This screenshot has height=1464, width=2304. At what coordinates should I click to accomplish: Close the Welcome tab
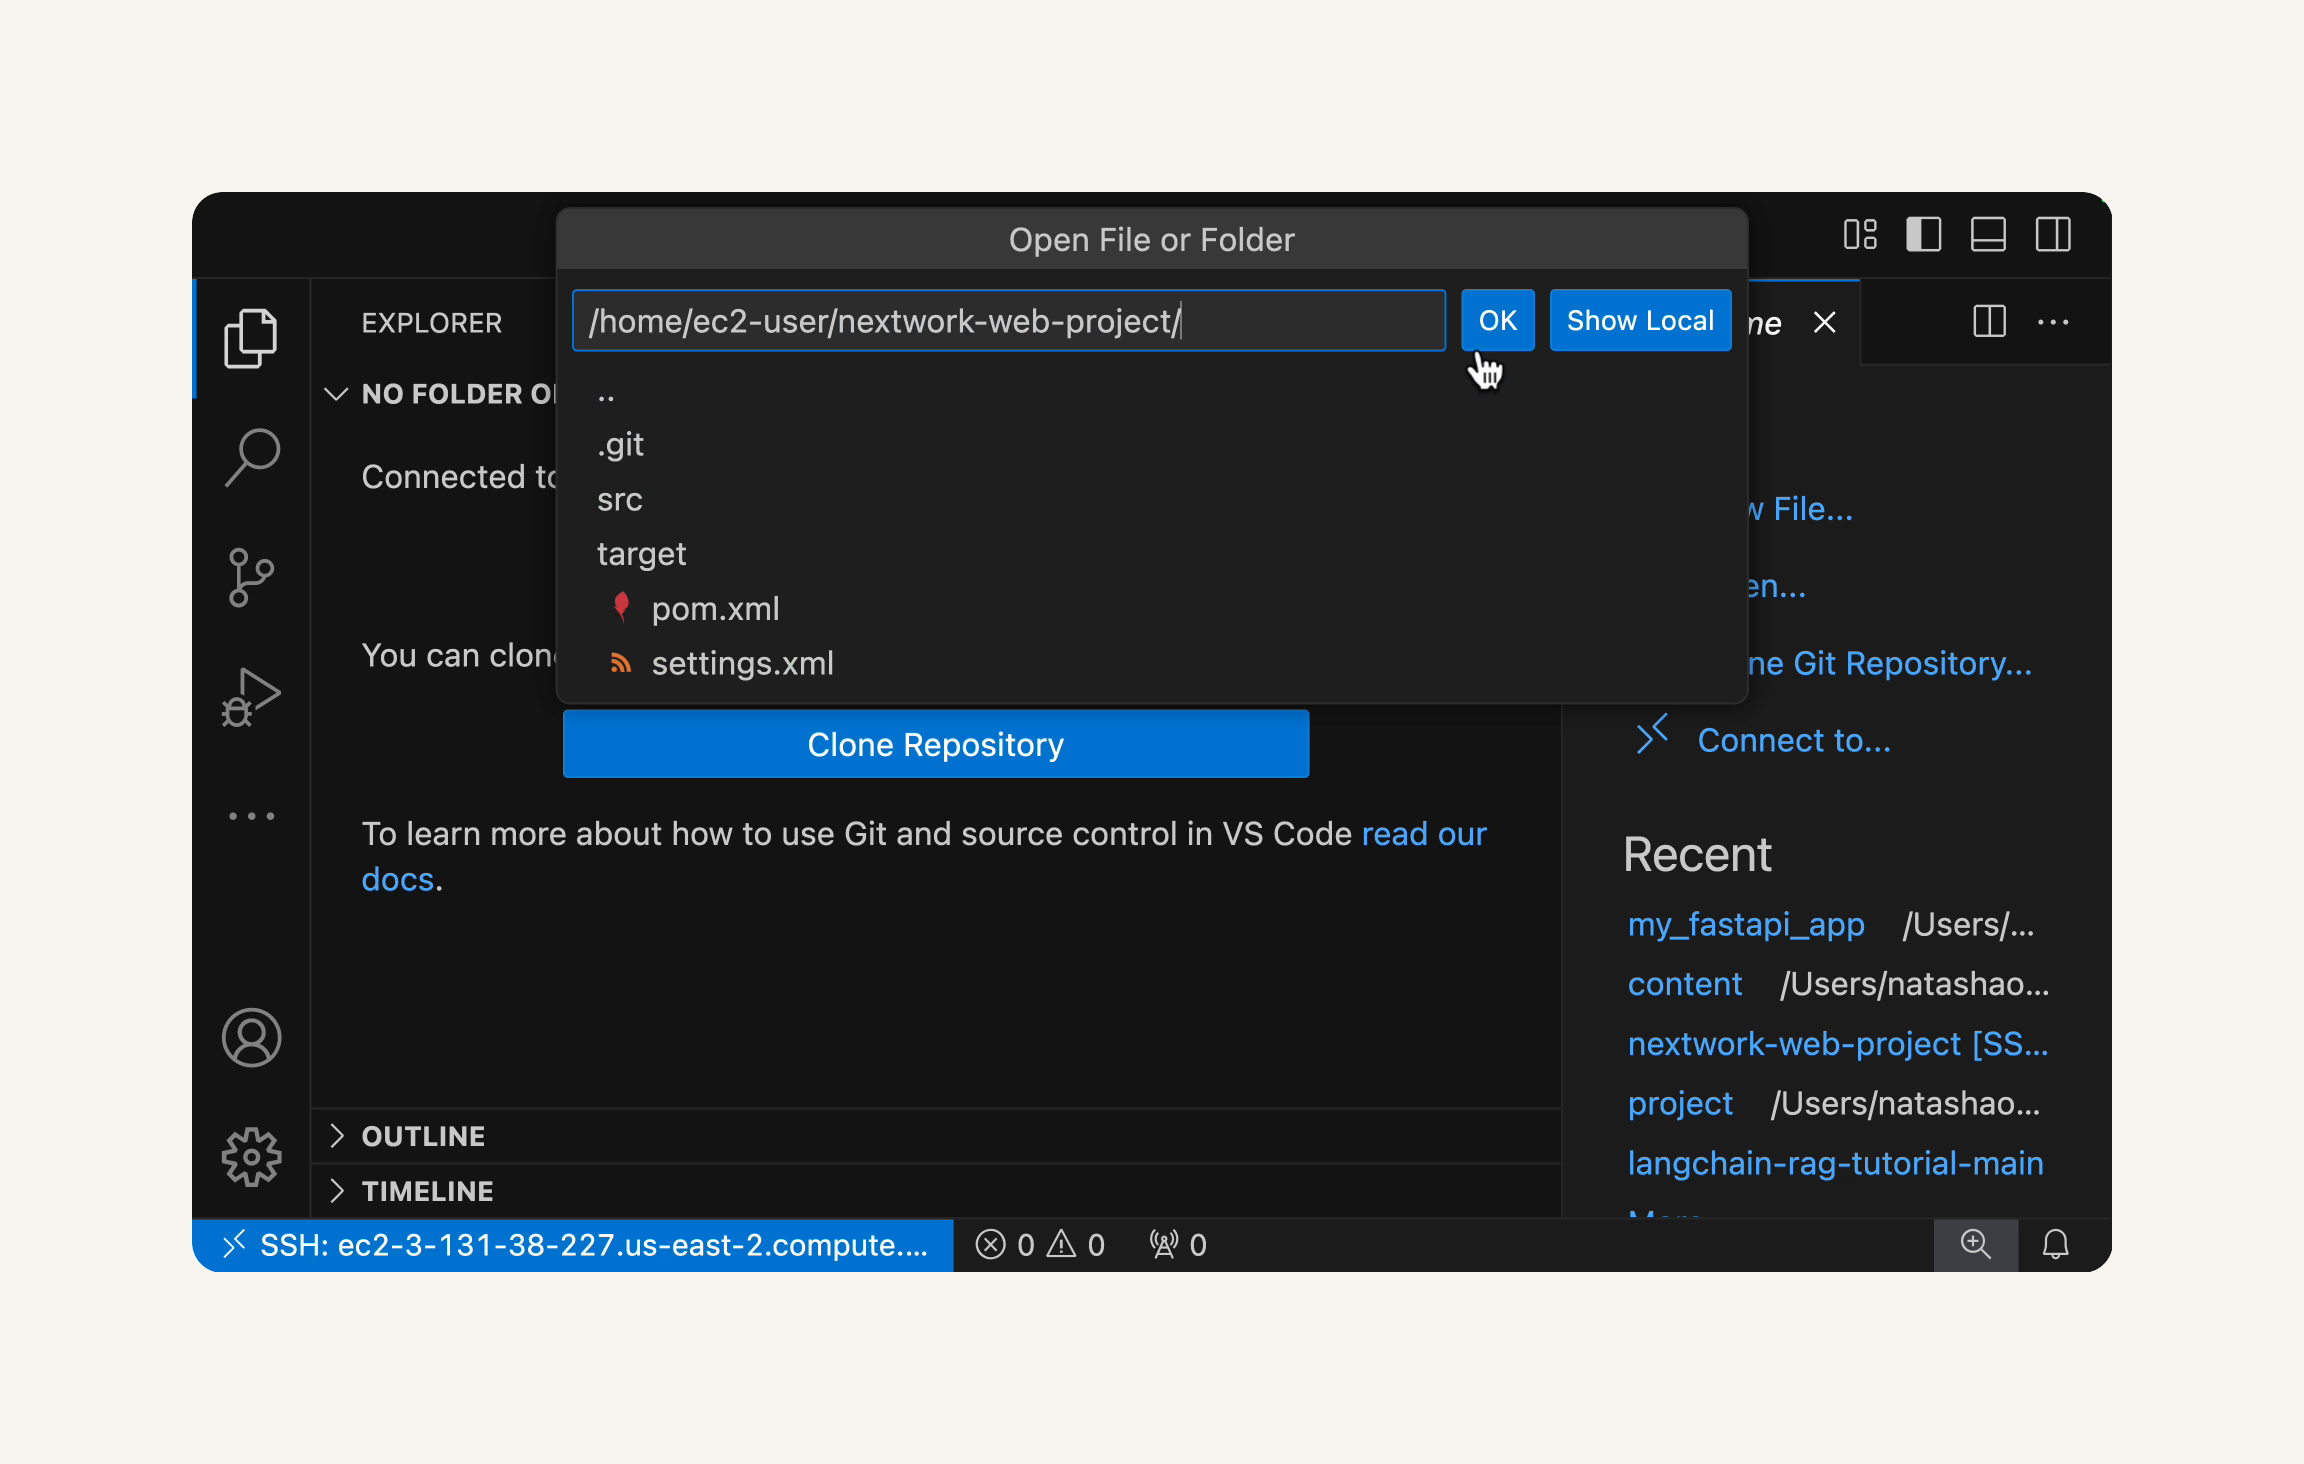[1825, 322]
